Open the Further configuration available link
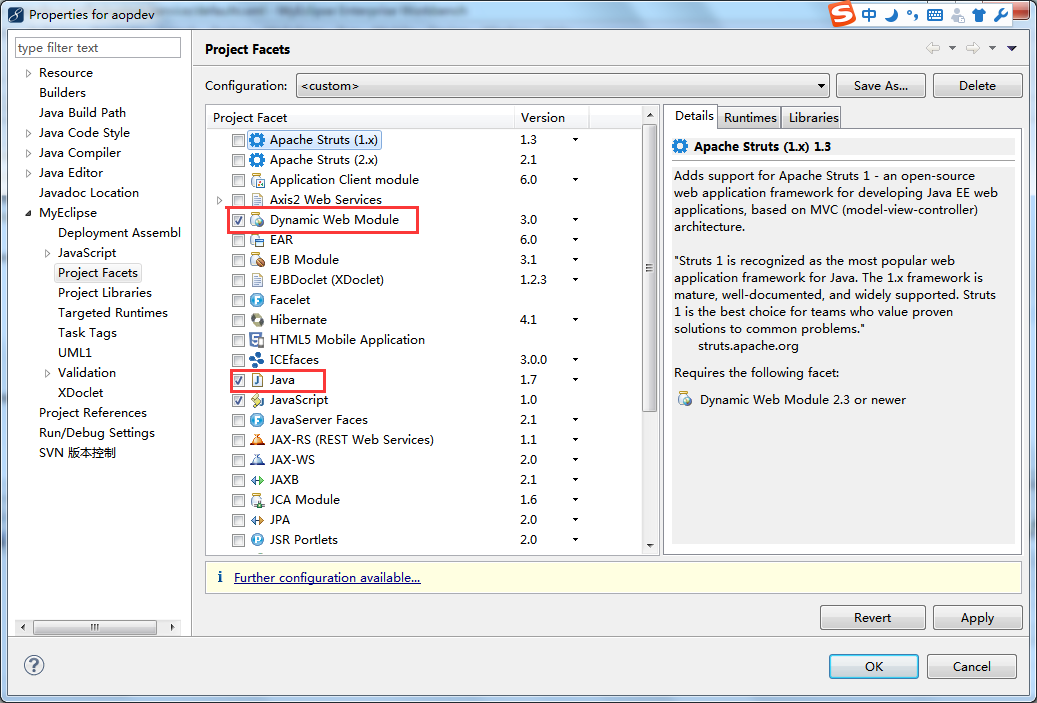This screenshot has height=703, width=1037. [x=327, y=577]
